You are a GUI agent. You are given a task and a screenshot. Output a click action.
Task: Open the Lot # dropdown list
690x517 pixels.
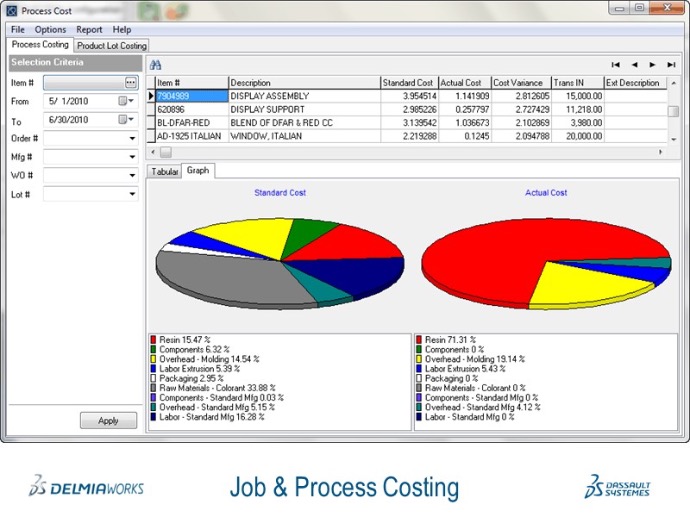tap(131, 194)
